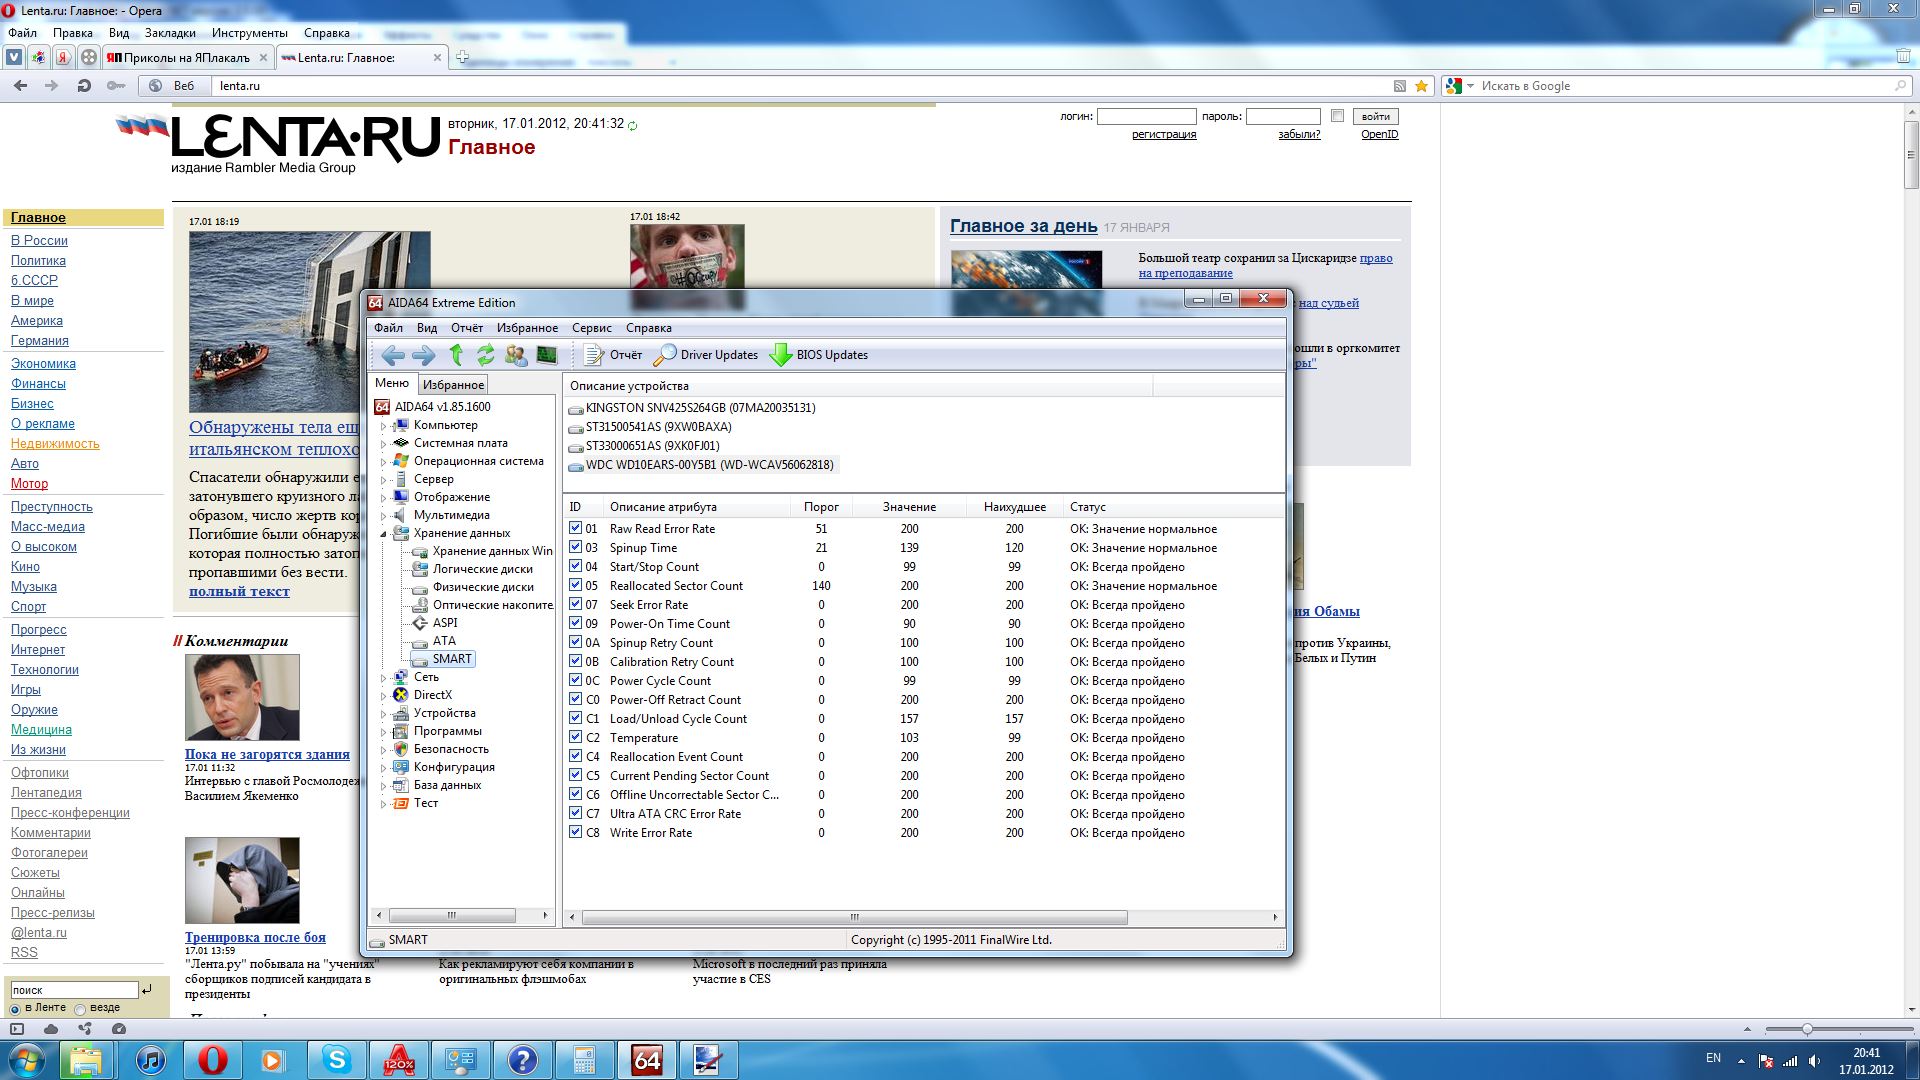Image resolution: width=1920 pixels, height=1080 pixels.
Task: Open the Сервис menu in AIDA64
Action: [592, 328]
